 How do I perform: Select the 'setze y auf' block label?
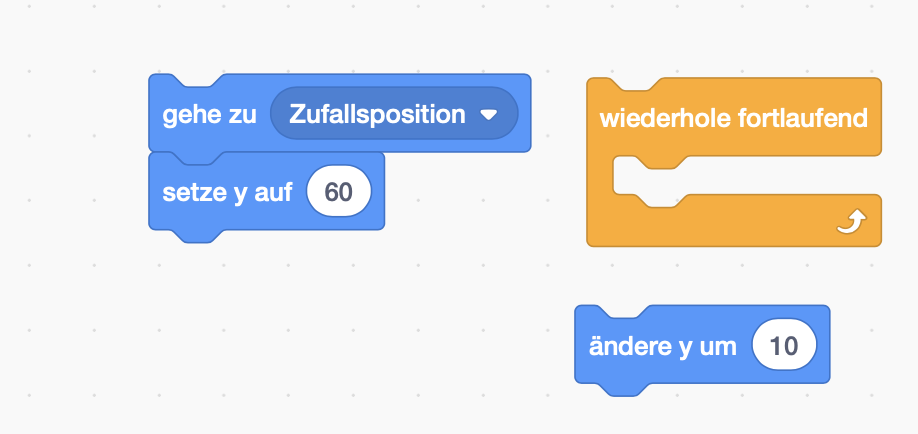click(x=227, y=192)
